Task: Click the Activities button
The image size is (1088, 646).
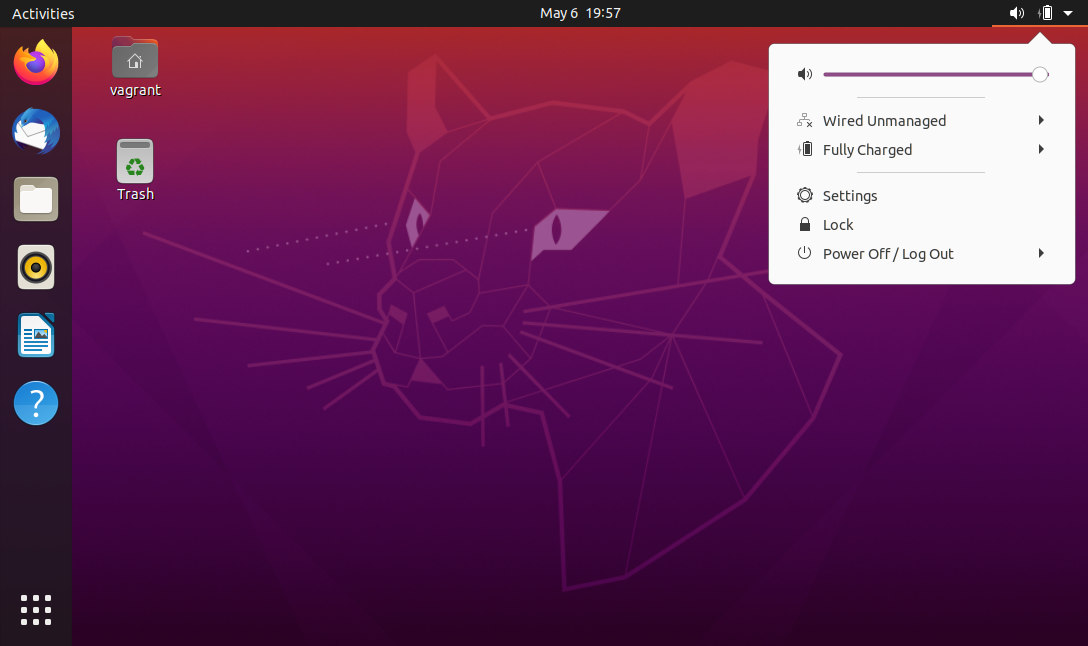Action: tap(43, 13)
